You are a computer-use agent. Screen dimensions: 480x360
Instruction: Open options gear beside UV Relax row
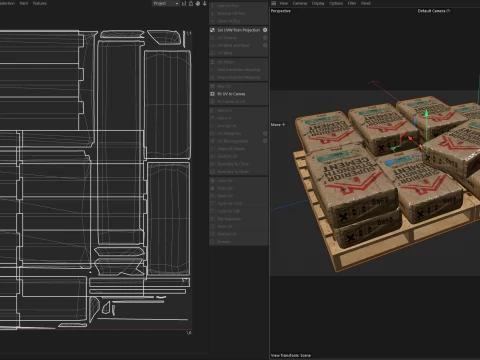265,45
